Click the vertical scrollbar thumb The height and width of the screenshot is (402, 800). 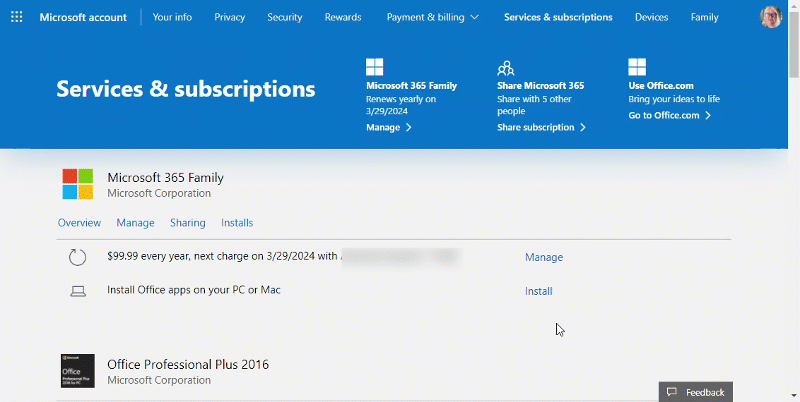[794, 43]
